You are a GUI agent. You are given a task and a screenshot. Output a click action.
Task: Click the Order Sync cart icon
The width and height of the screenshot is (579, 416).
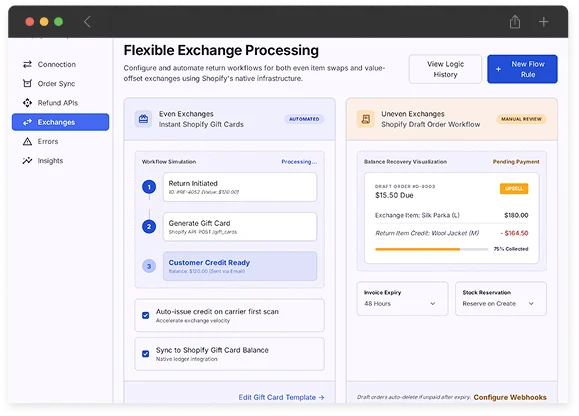(x=27, y=83)
